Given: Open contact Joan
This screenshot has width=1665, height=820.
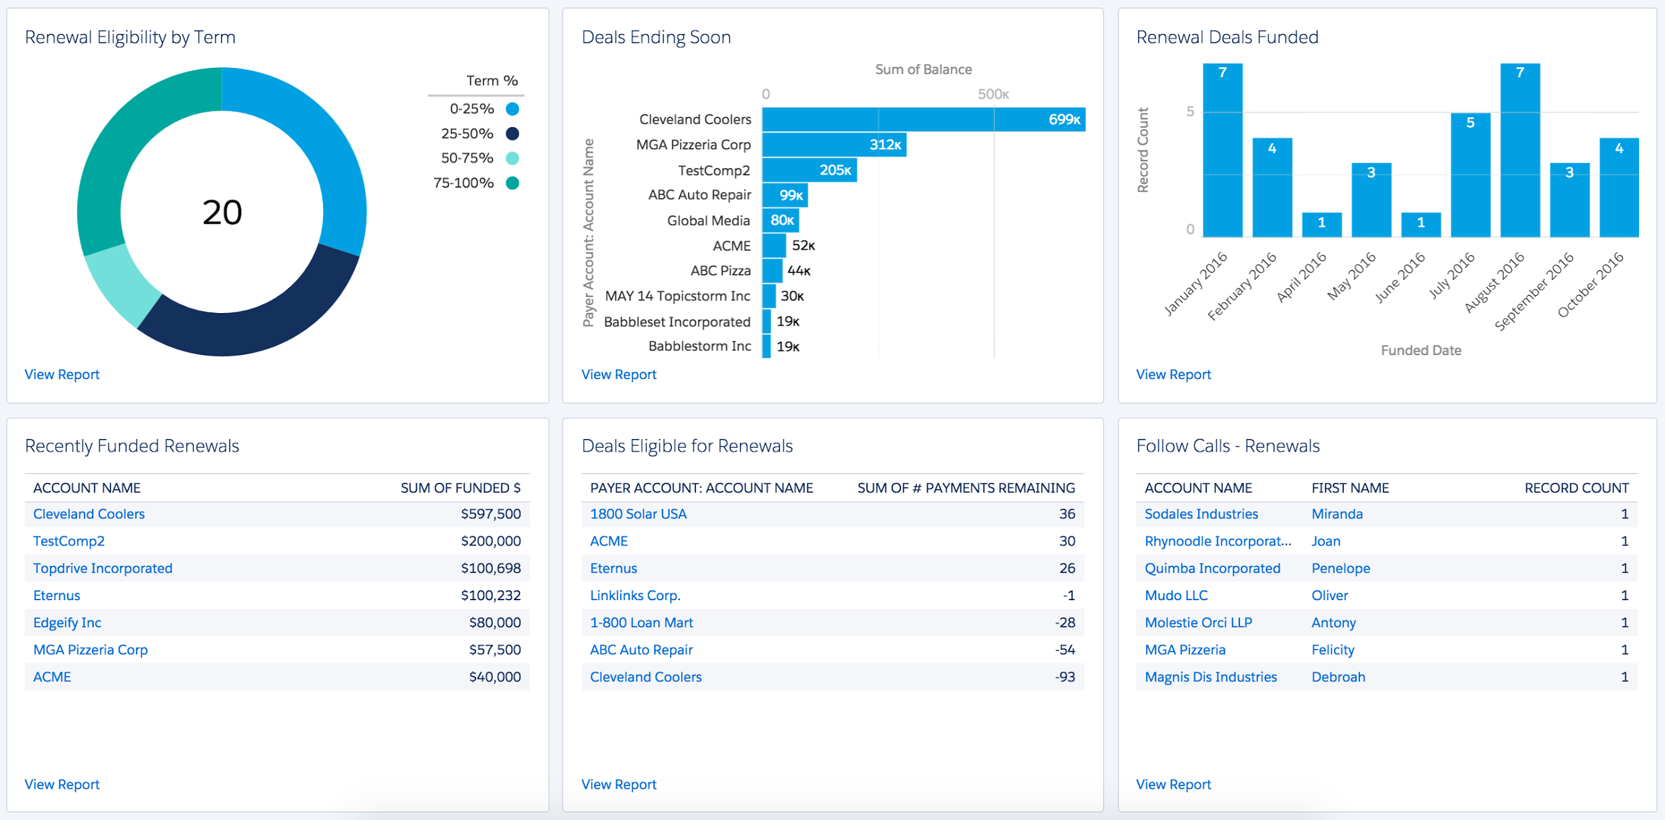Looking at the screenshot, I should pos(1326,541).
